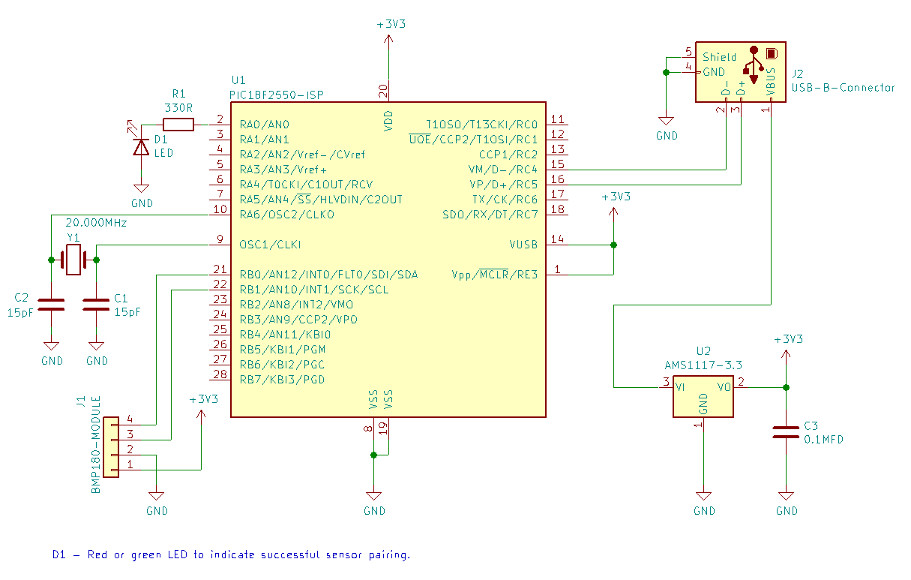Click the GND symbol below connector J1
This screenshot has width=911, height=580.
pos(156,496)
